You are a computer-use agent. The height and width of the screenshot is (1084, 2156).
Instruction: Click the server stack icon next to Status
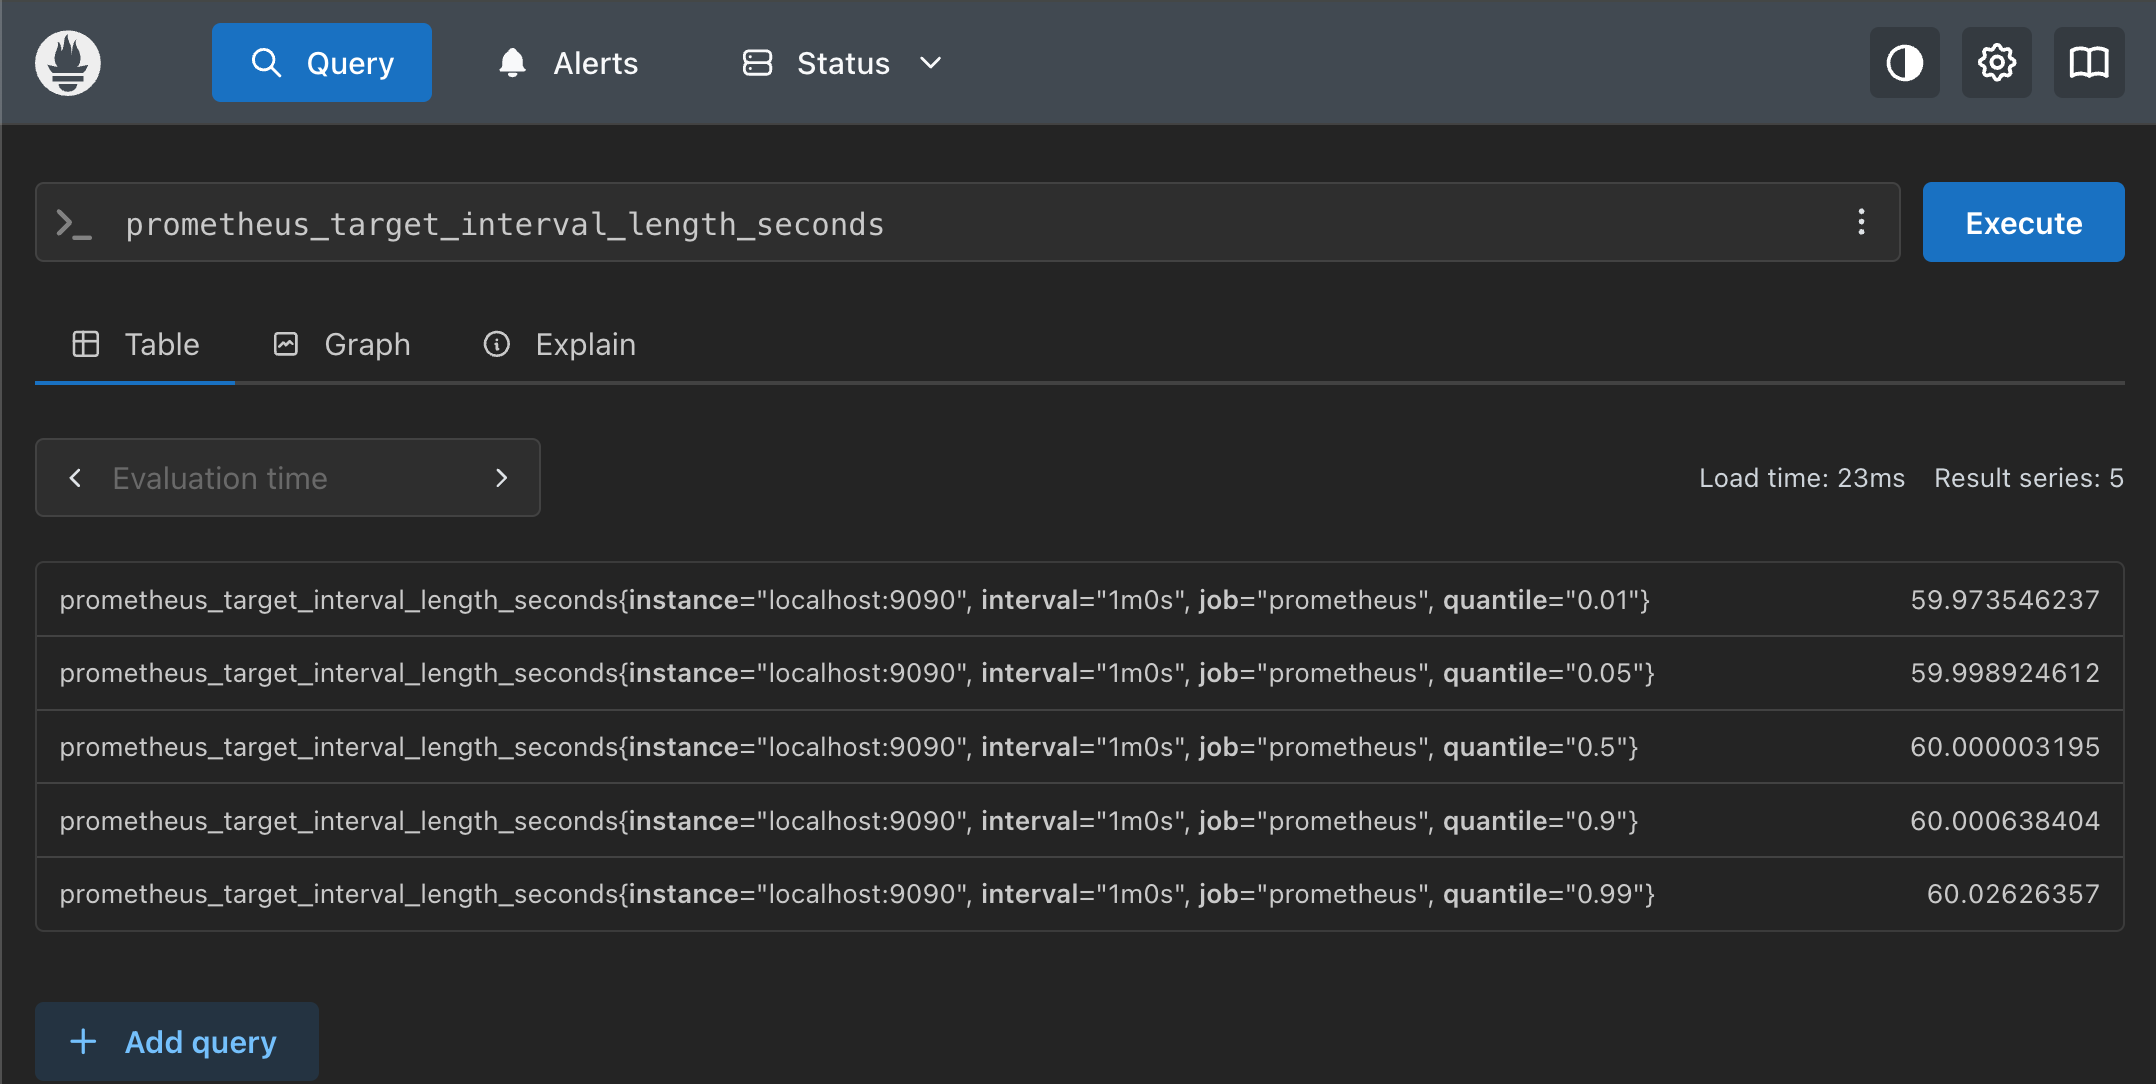(x=756, y=62)
